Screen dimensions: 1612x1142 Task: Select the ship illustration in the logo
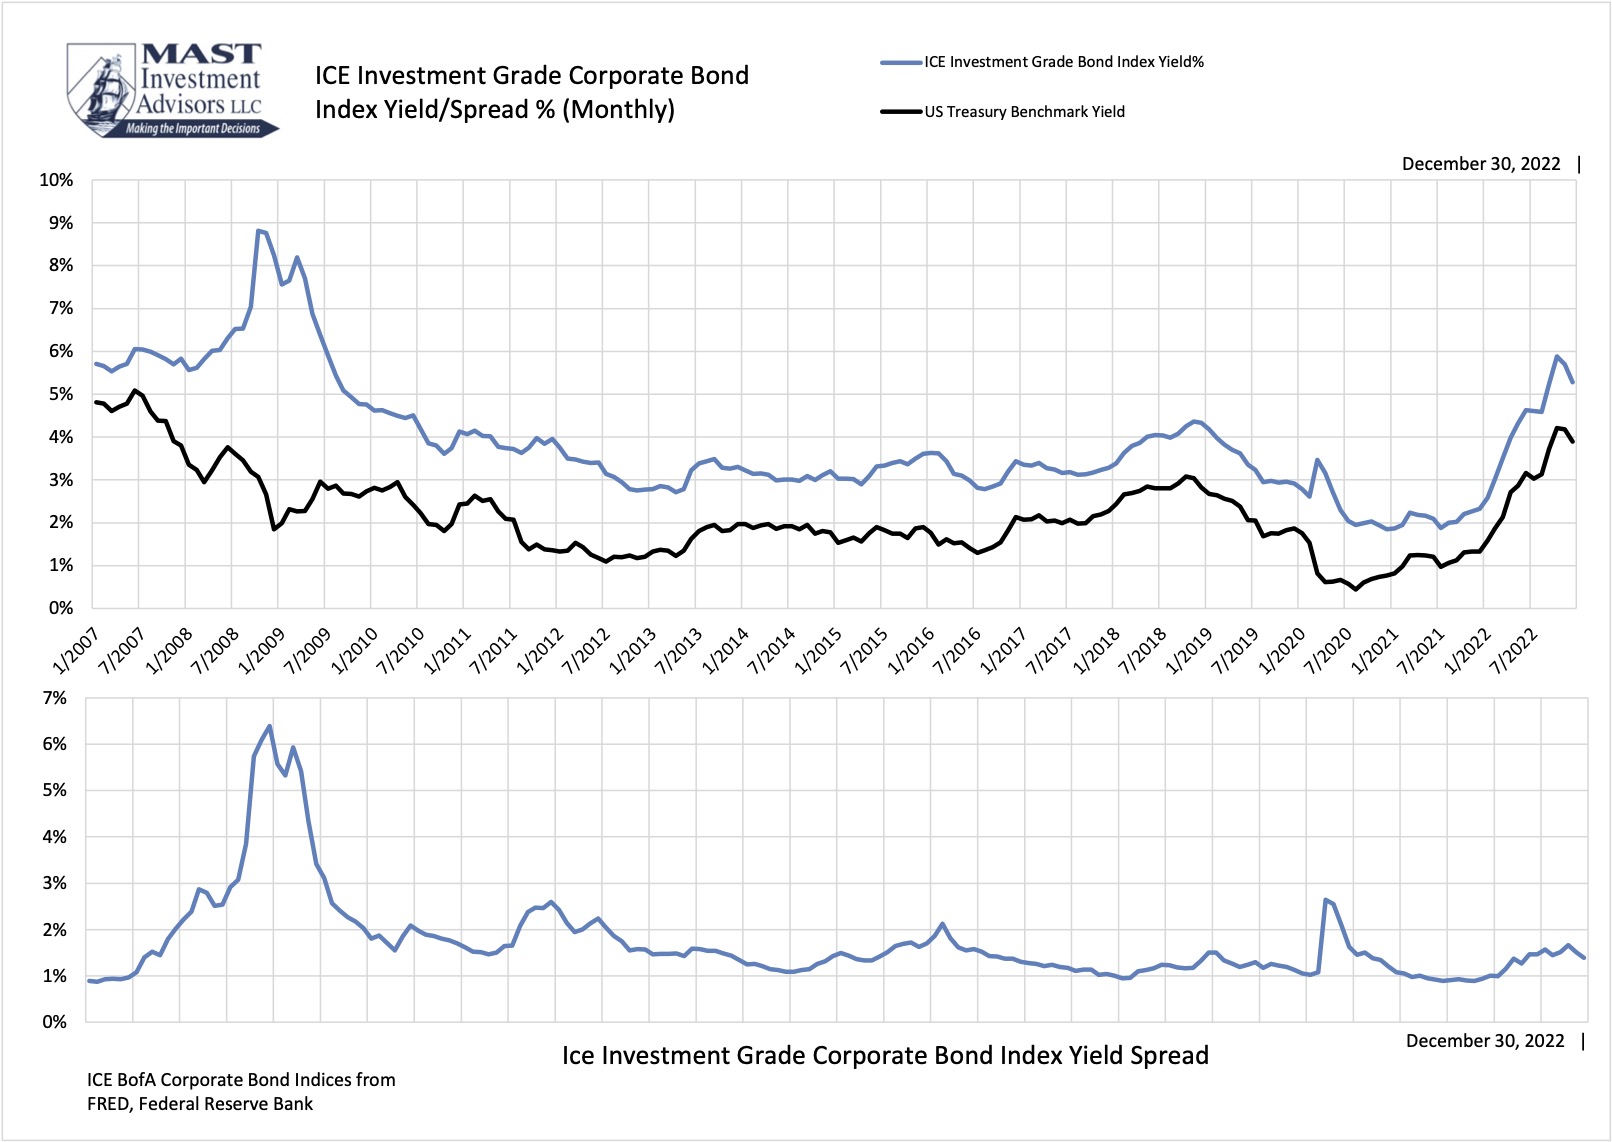pyautogui.click(x=105, y=90)
